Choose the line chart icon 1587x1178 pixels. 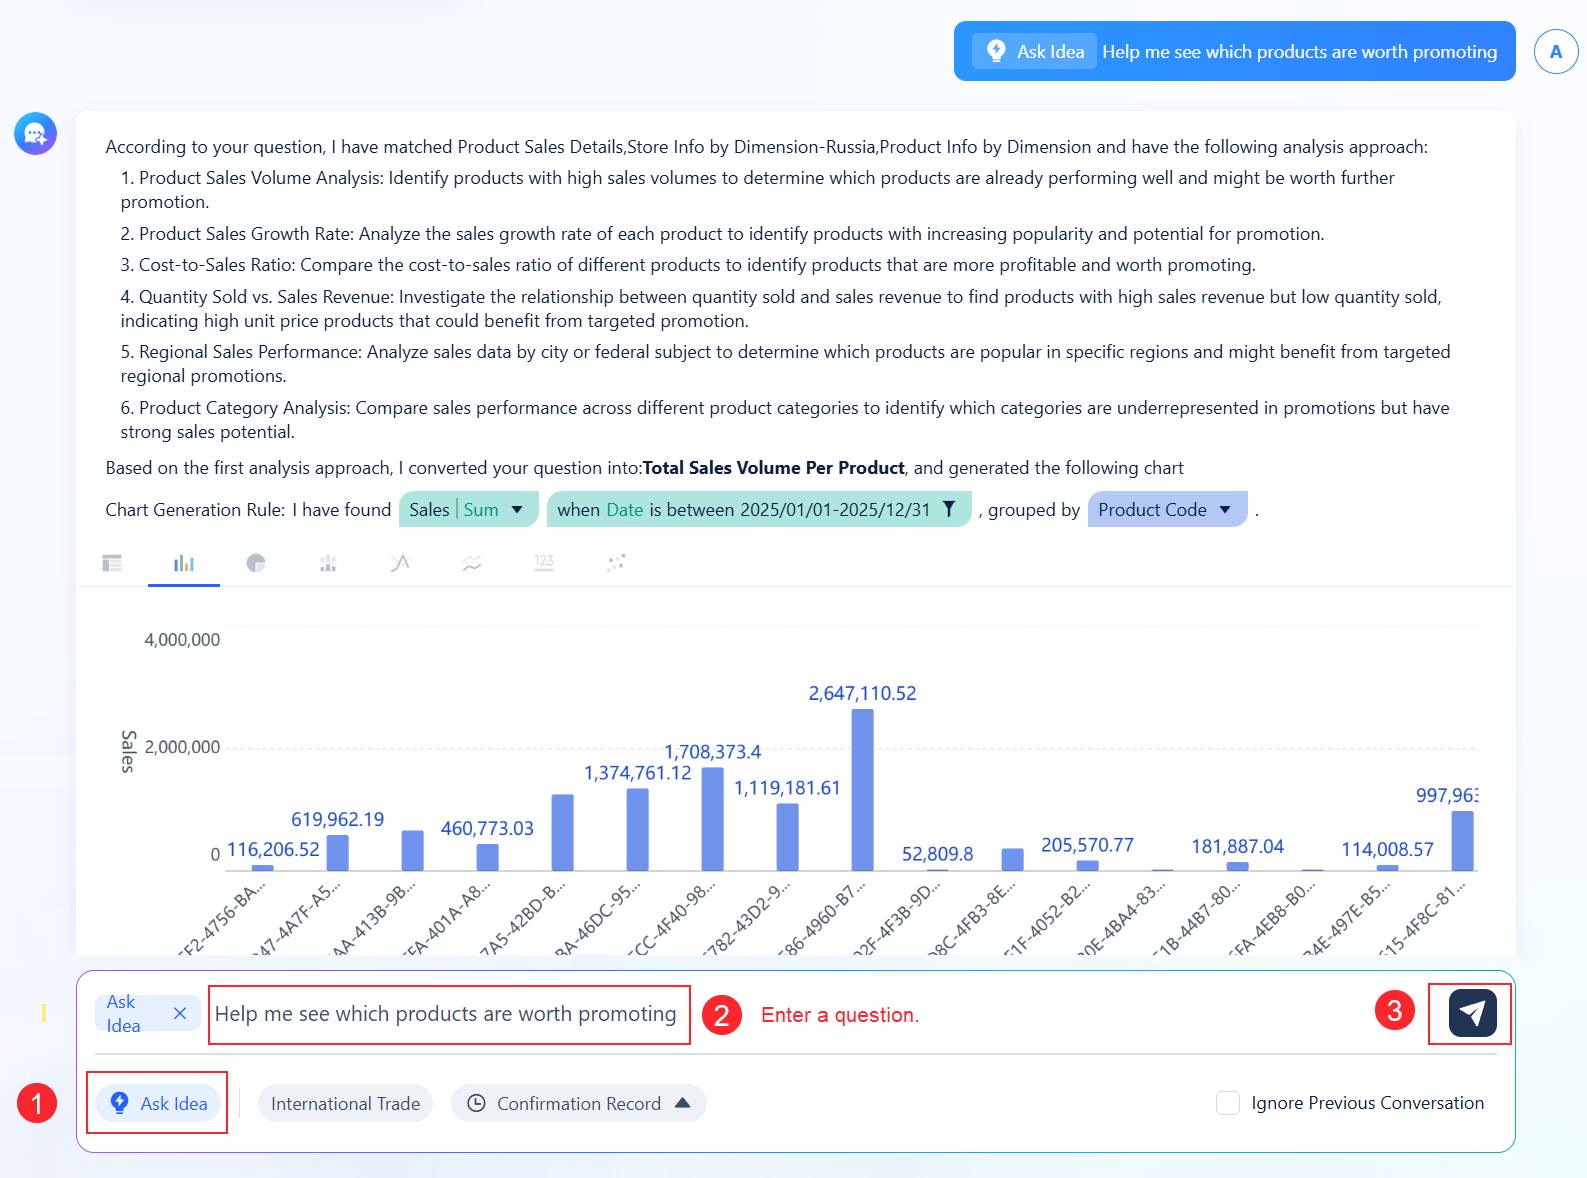point(400,563)
